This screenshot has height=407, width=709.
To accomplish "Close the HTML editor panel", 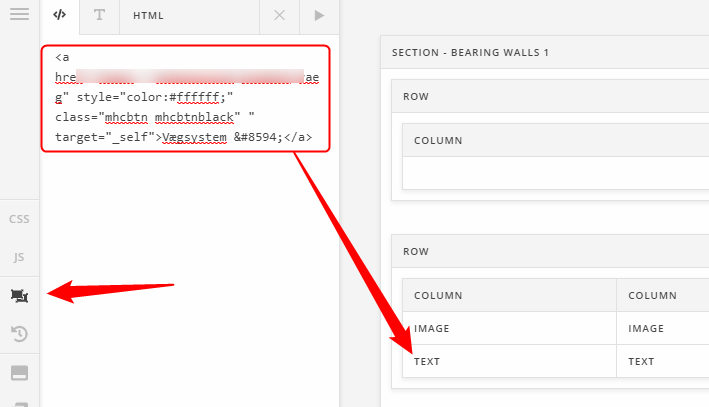I will [279, 16].
